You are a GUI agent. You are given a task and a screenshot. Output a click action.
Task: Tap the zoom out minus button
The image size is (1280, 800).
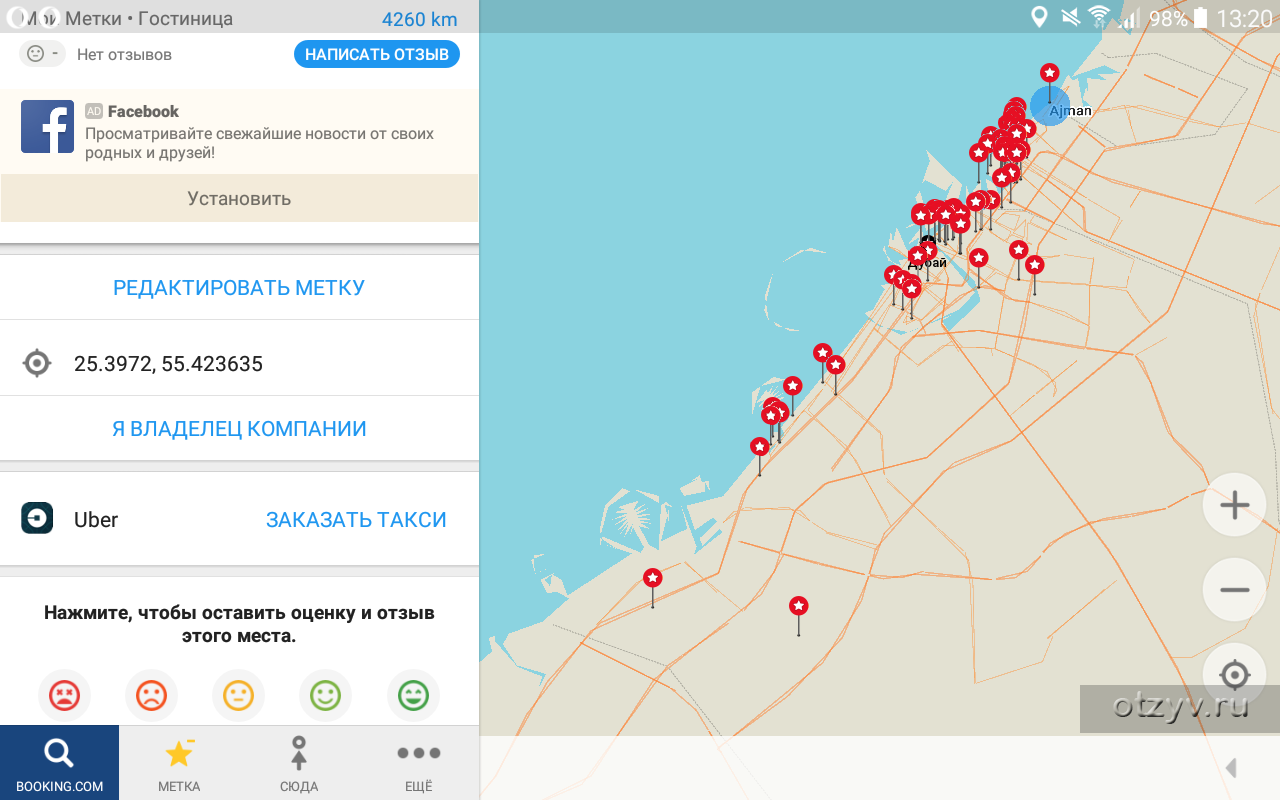[1234, 590]
